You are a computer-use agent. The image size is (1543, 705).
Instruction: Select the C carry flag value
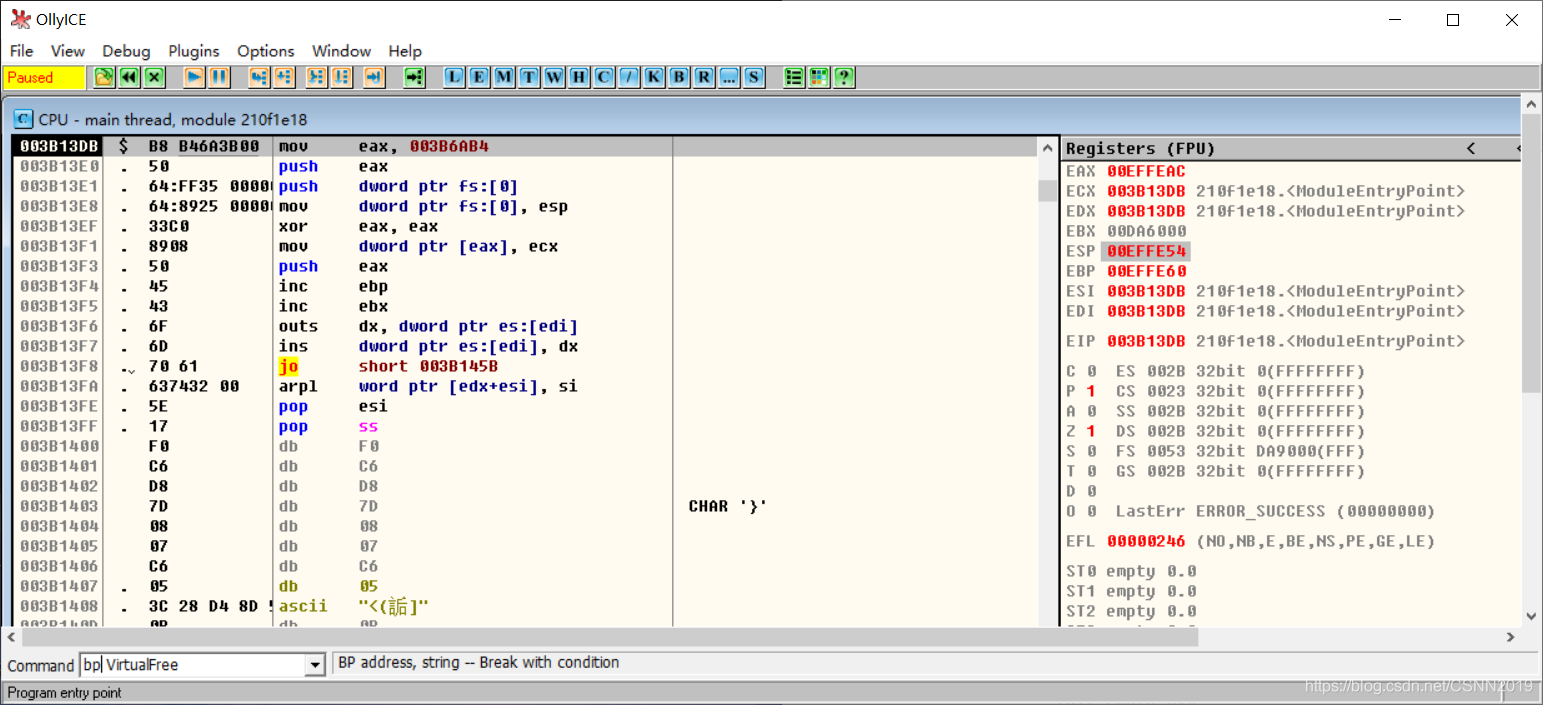point(1091,371)
